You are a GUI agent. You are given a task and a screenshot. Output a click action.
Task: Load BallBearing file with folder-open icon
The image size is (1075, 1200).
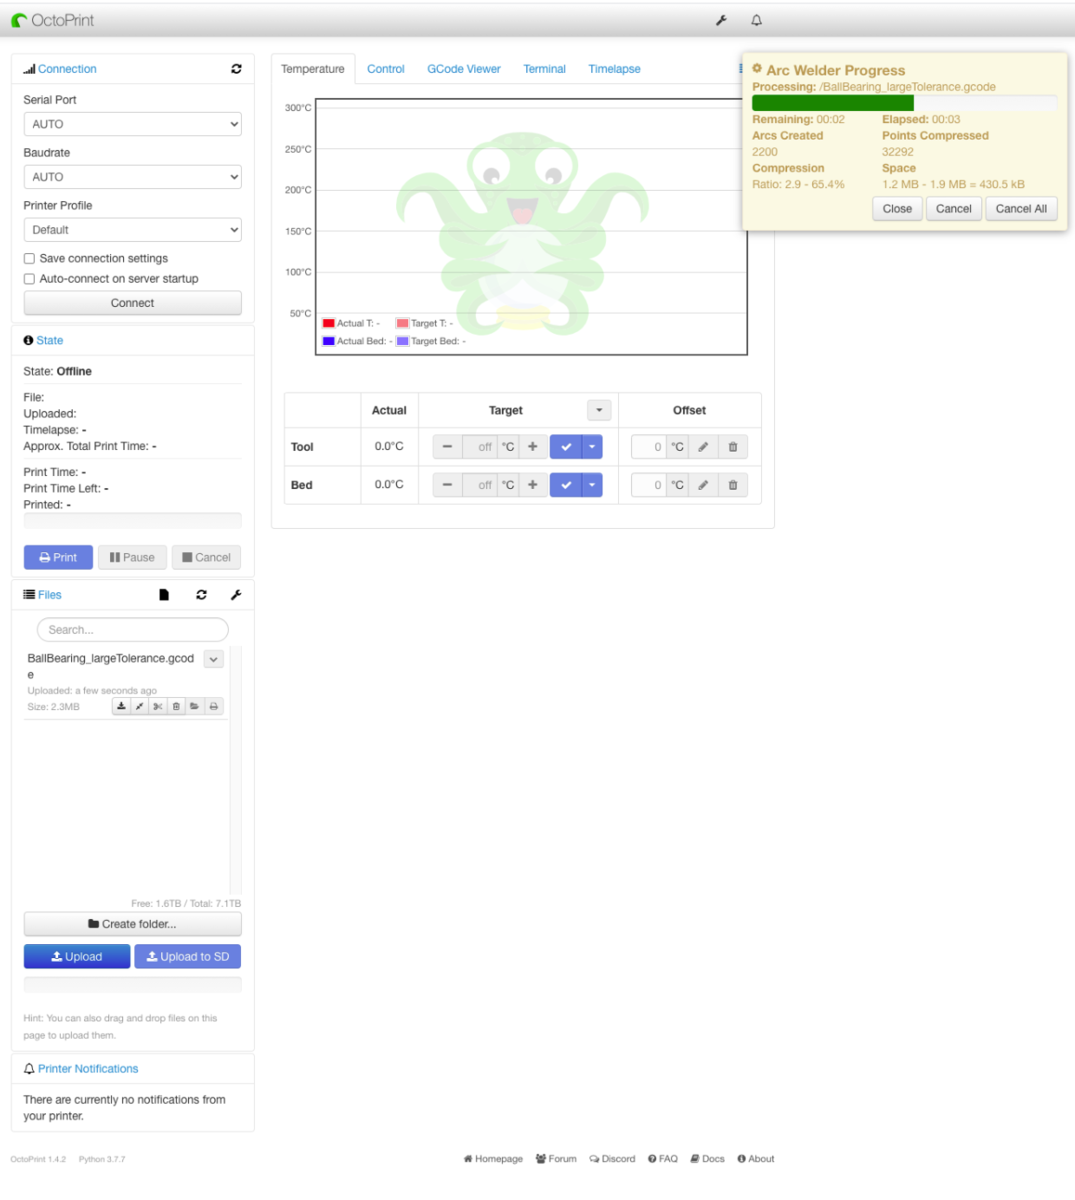(195, 706)
